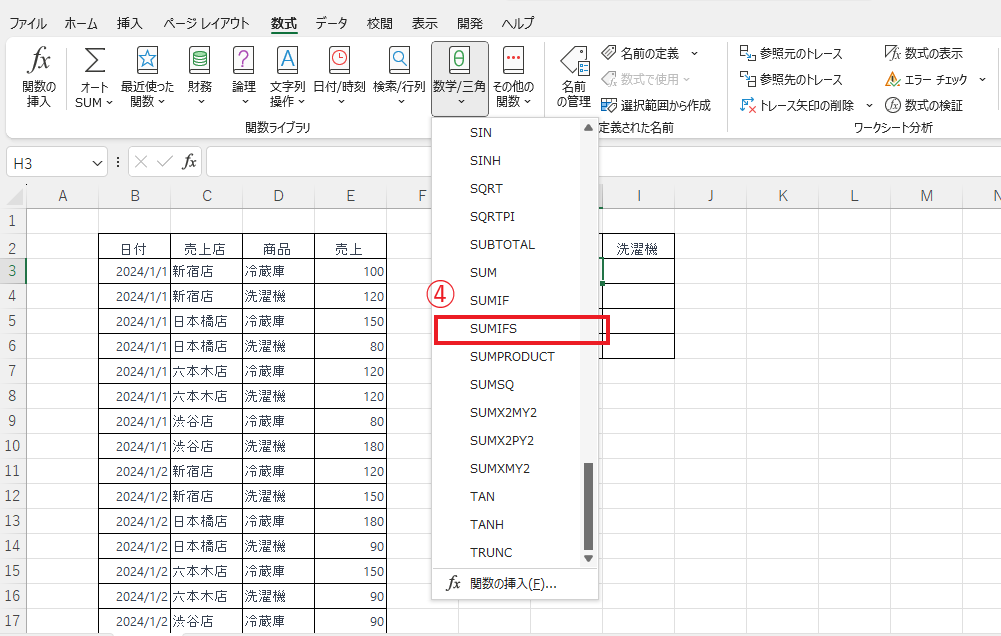Click the formula bar enter checkmark icon

[165, 162]
